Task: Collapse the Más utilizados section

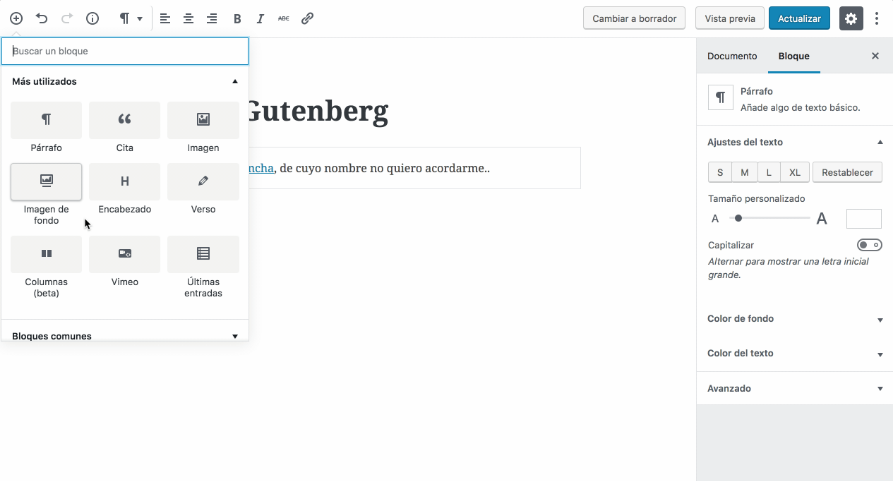Action: [x=125, y=81]
